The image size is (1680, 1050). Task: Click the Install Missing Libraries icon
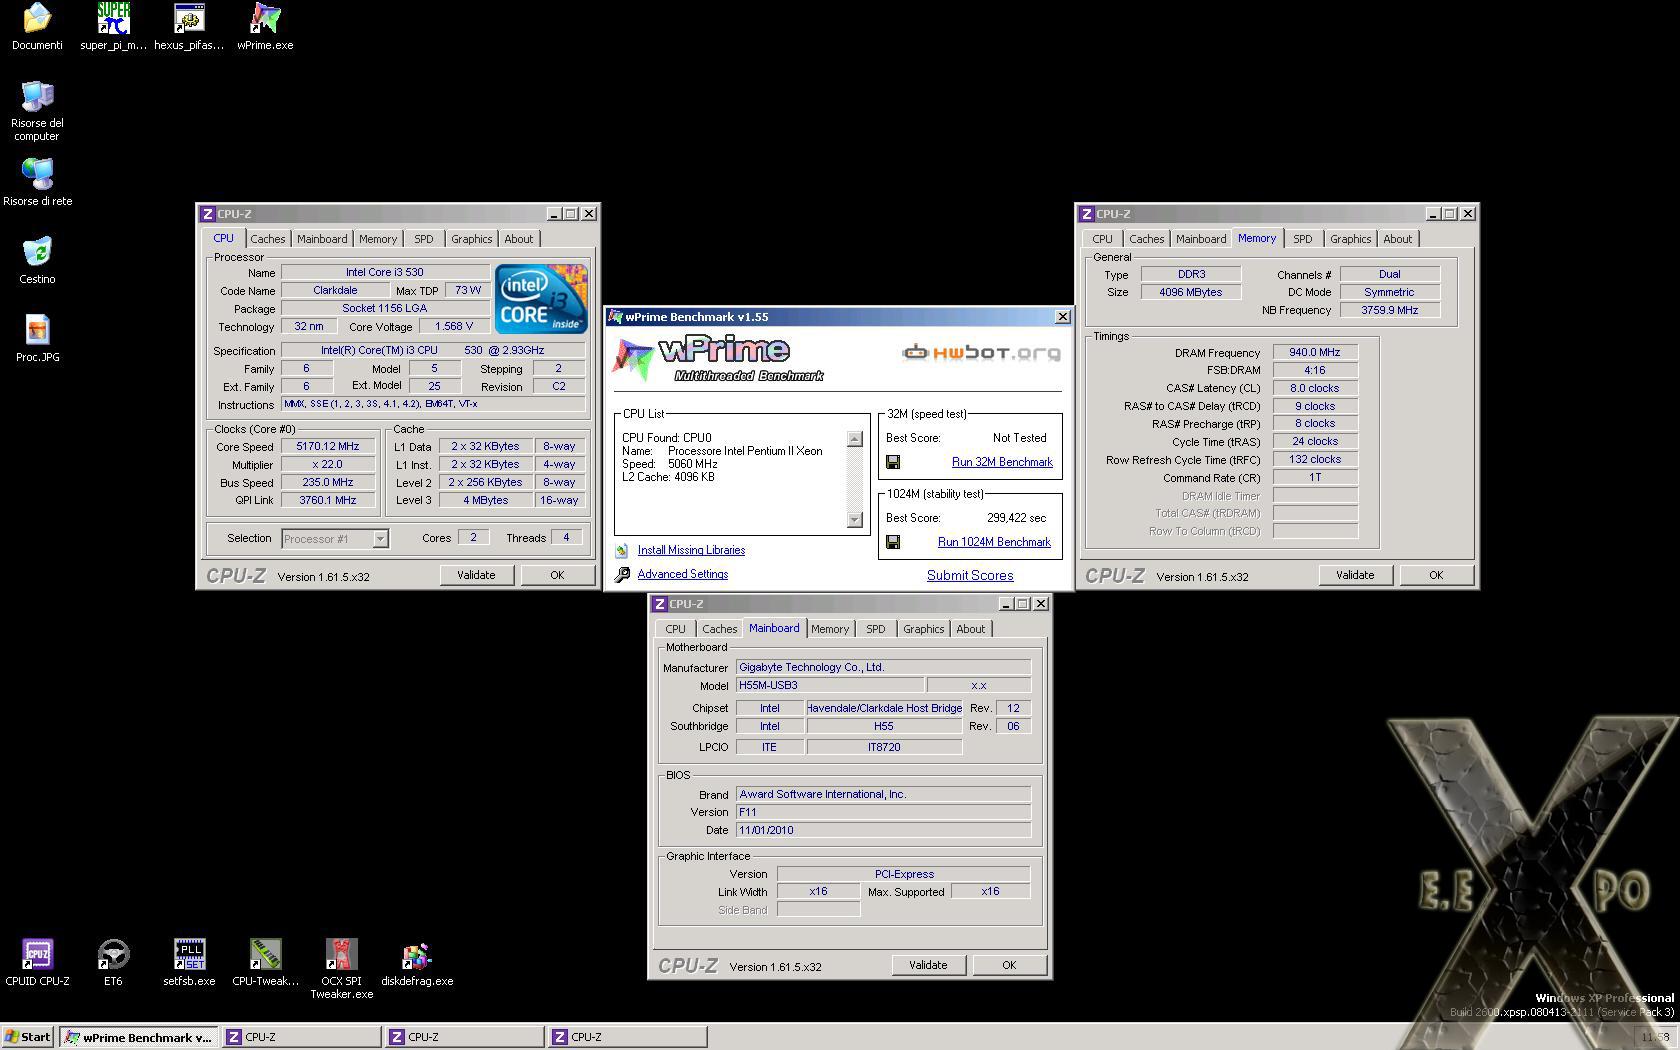pyautogui.click(x=622, y=550)
